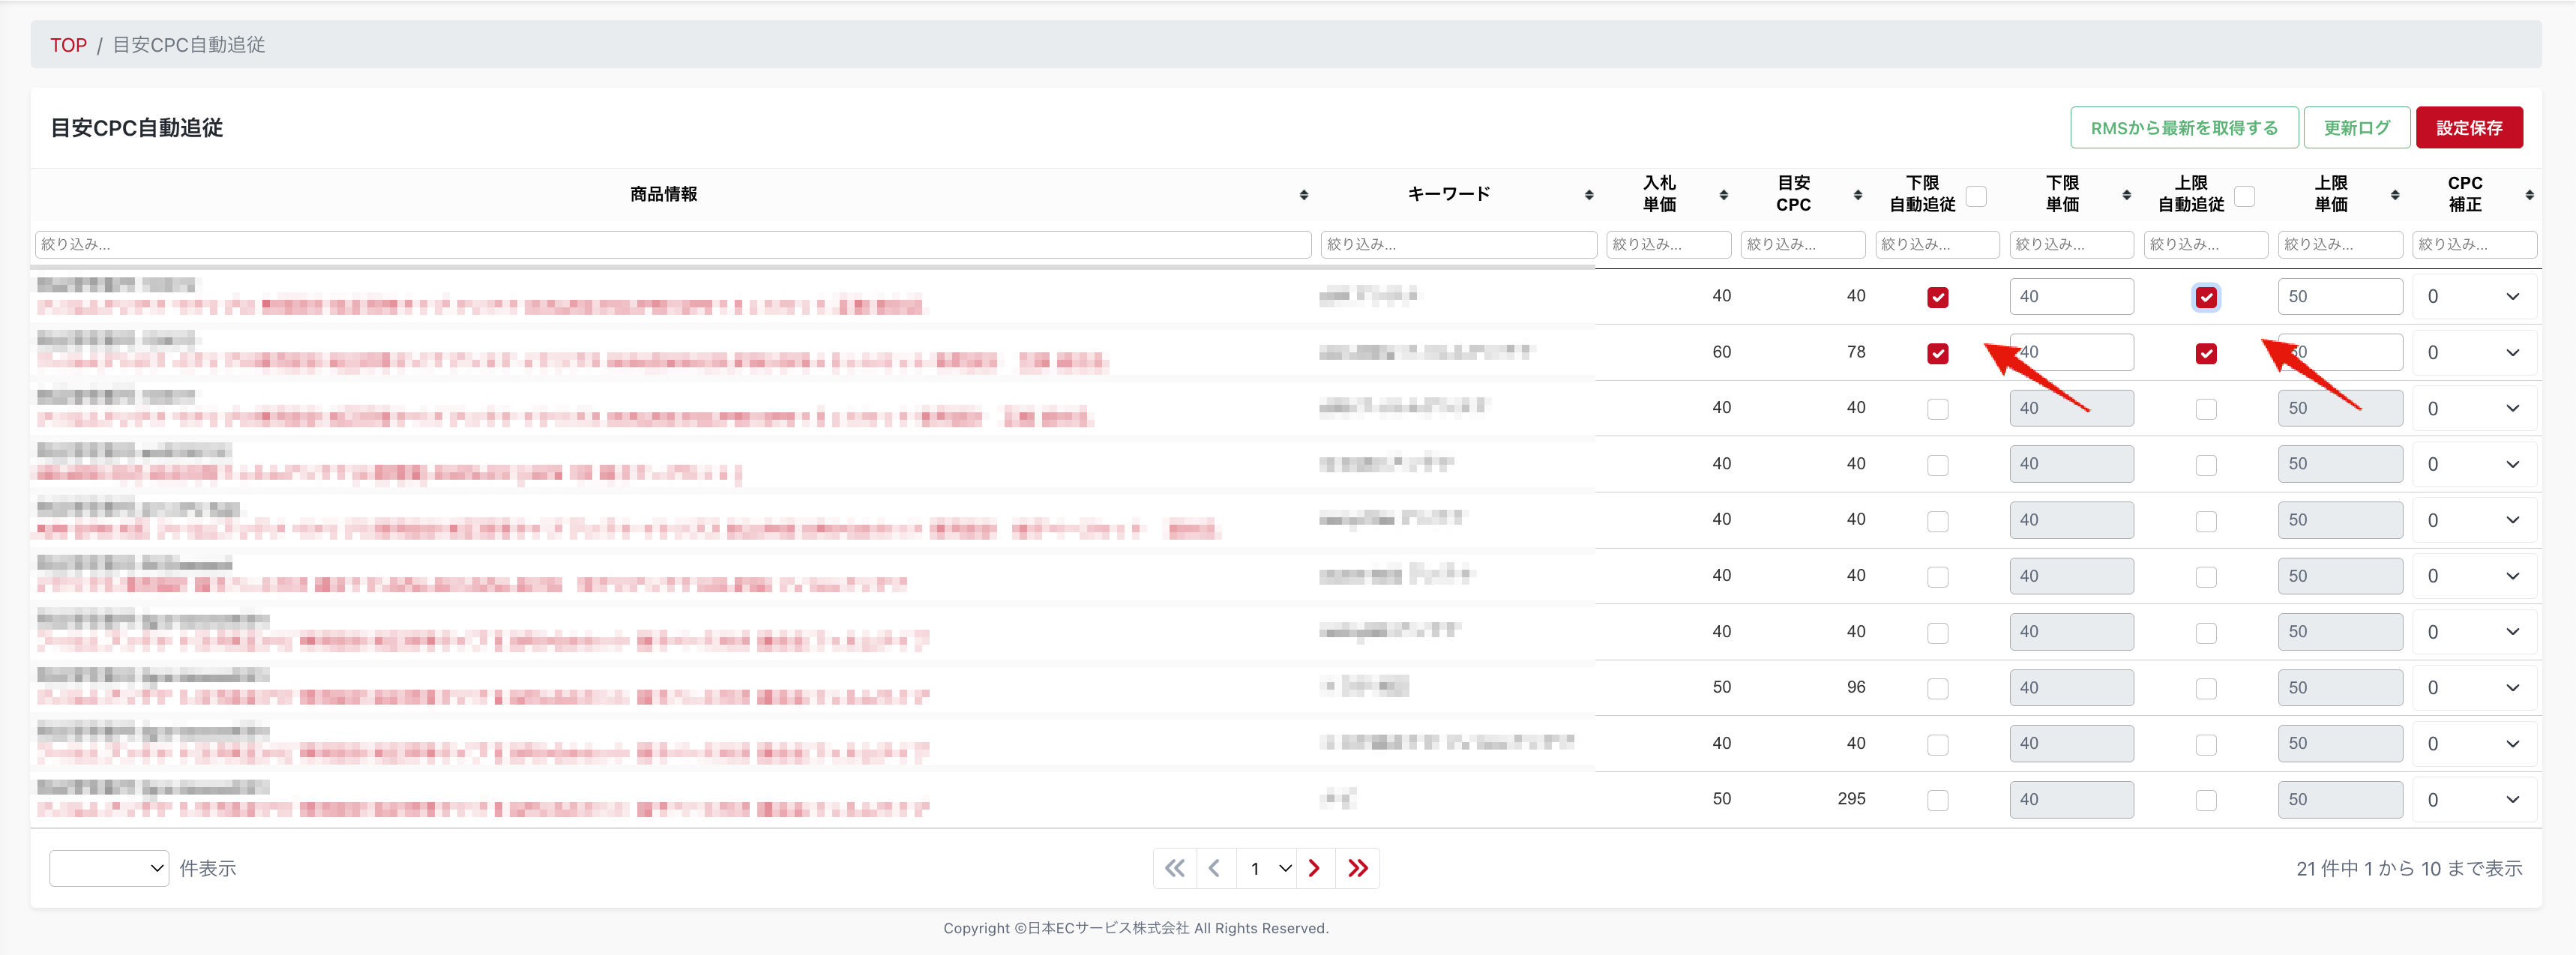Sort by 目安CPC column sort icon
This screenshot has height=955, width=2576.
pyautogui.click(x=1857, y=195)
